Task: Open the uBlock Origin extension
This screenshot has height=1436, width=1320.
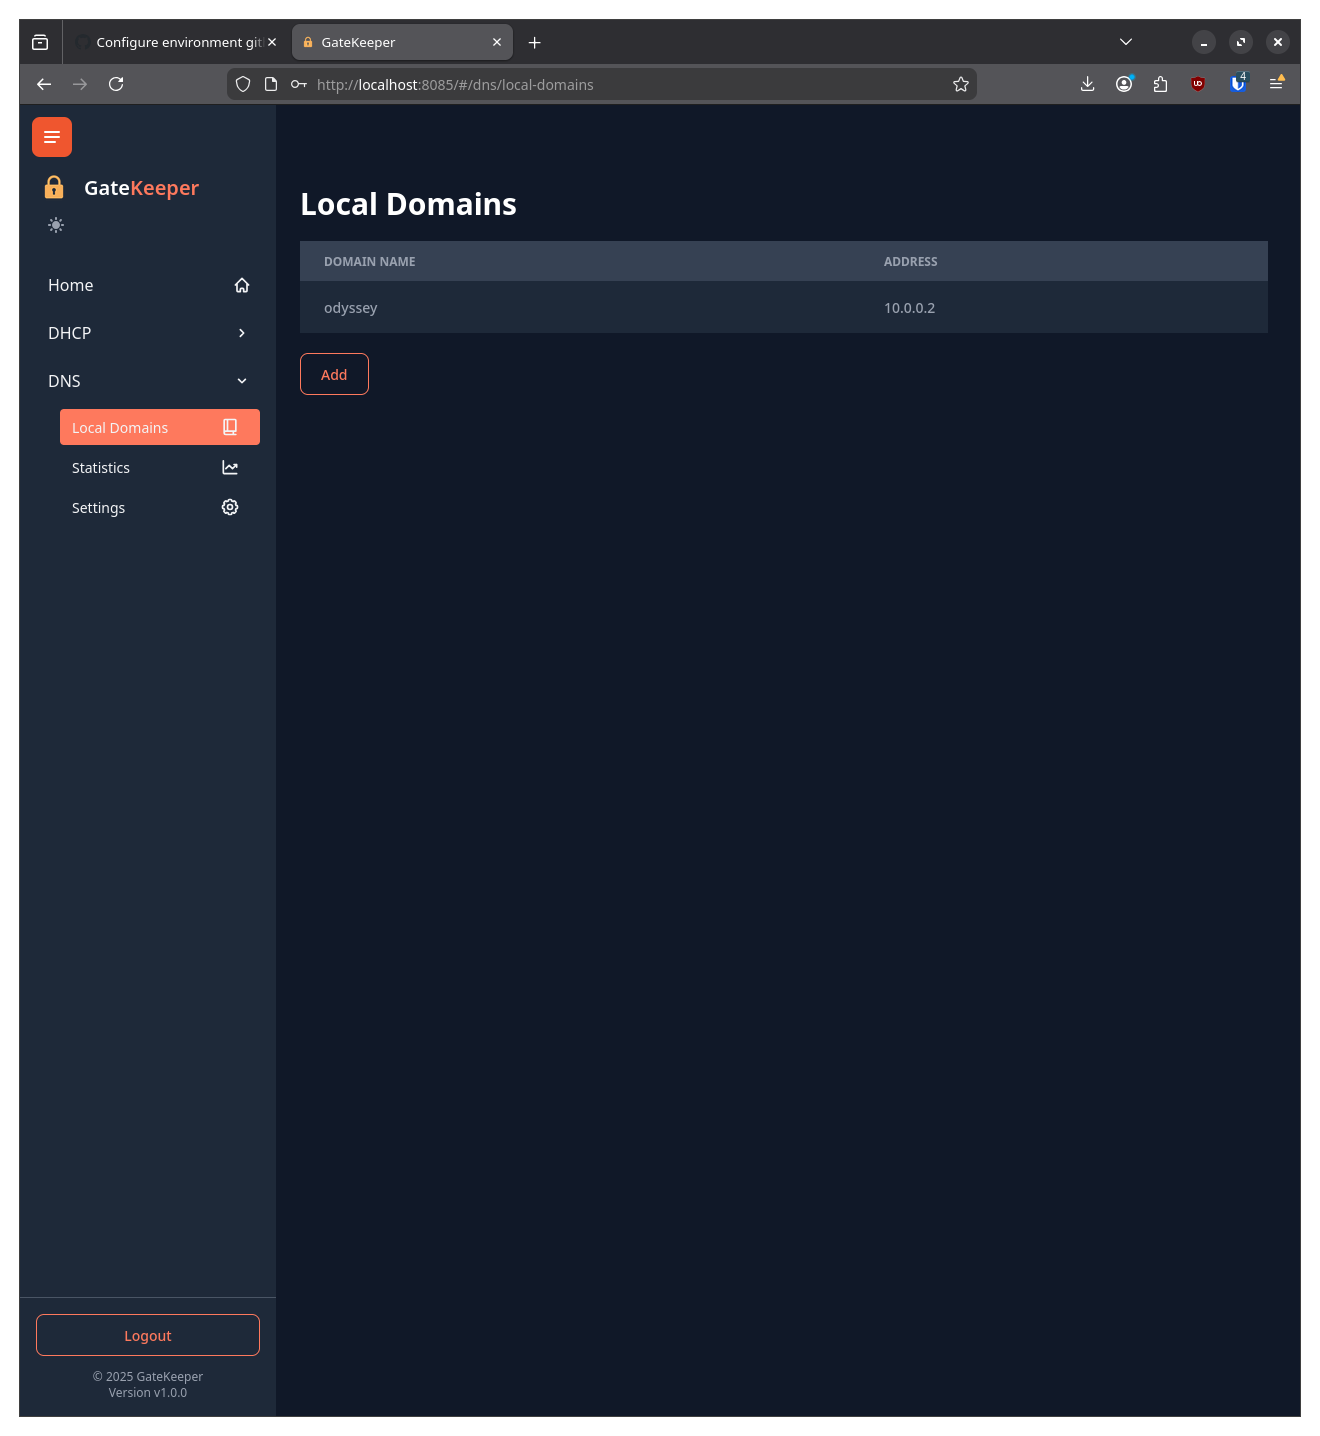Action: [x=1198, y=84]
